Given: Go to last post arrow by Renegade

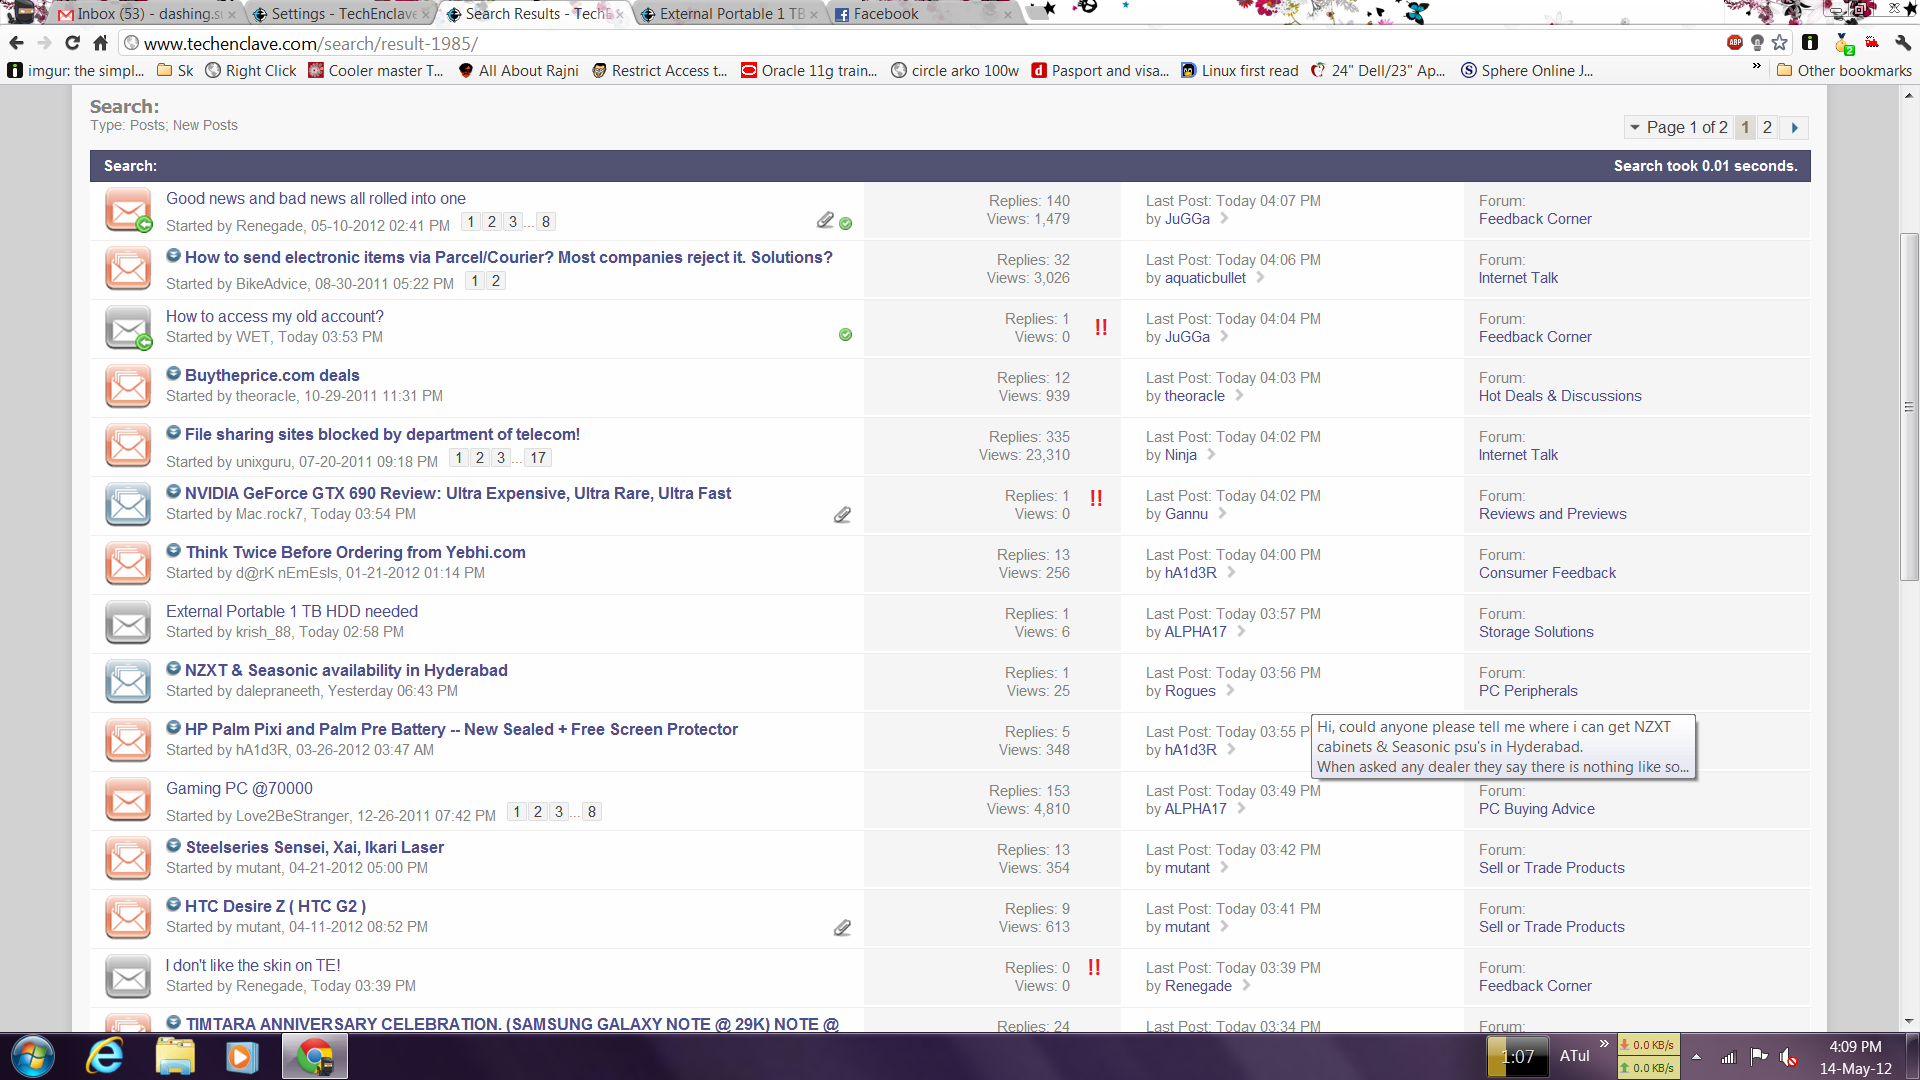Looking at the screenshot, I should [1246, 986].
